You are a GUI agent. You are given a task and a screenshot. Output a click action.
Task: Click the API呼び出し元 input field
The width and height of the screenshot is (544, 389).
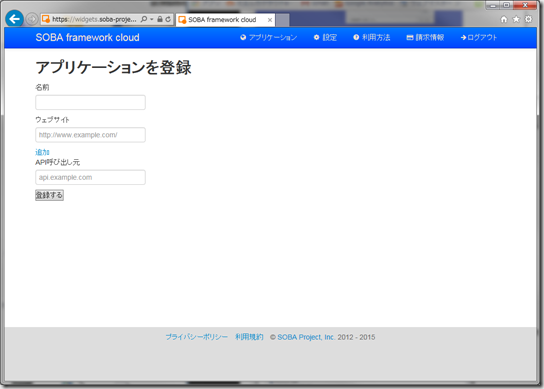tap(90, 177)
